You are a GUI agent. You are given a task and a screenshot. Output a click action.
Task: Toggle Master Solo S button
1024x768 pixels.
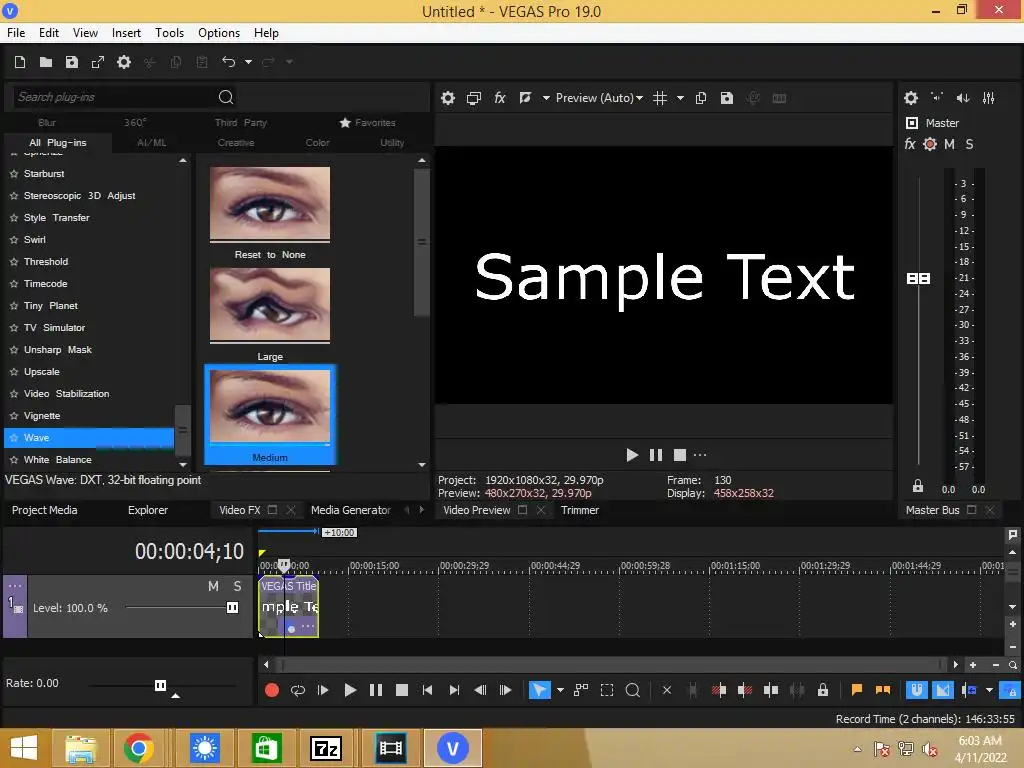(970, 144)
